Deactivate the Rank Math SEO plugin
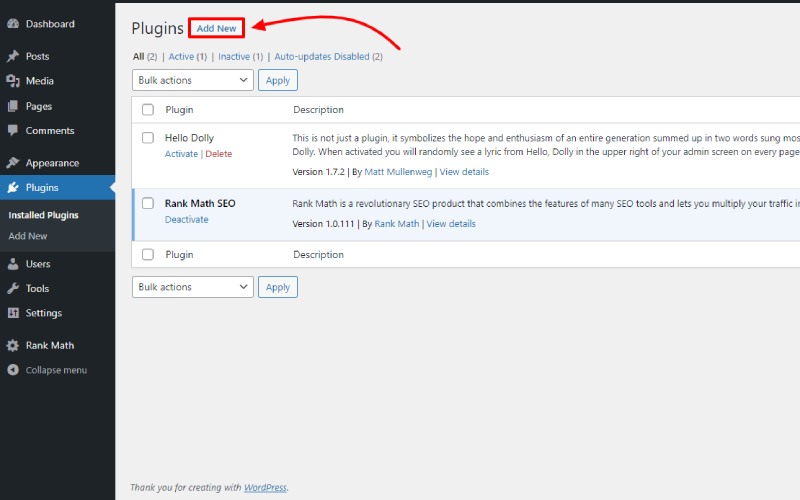Image resolution: width=800 pixels, height=500 pixels. tap(186, 219)
